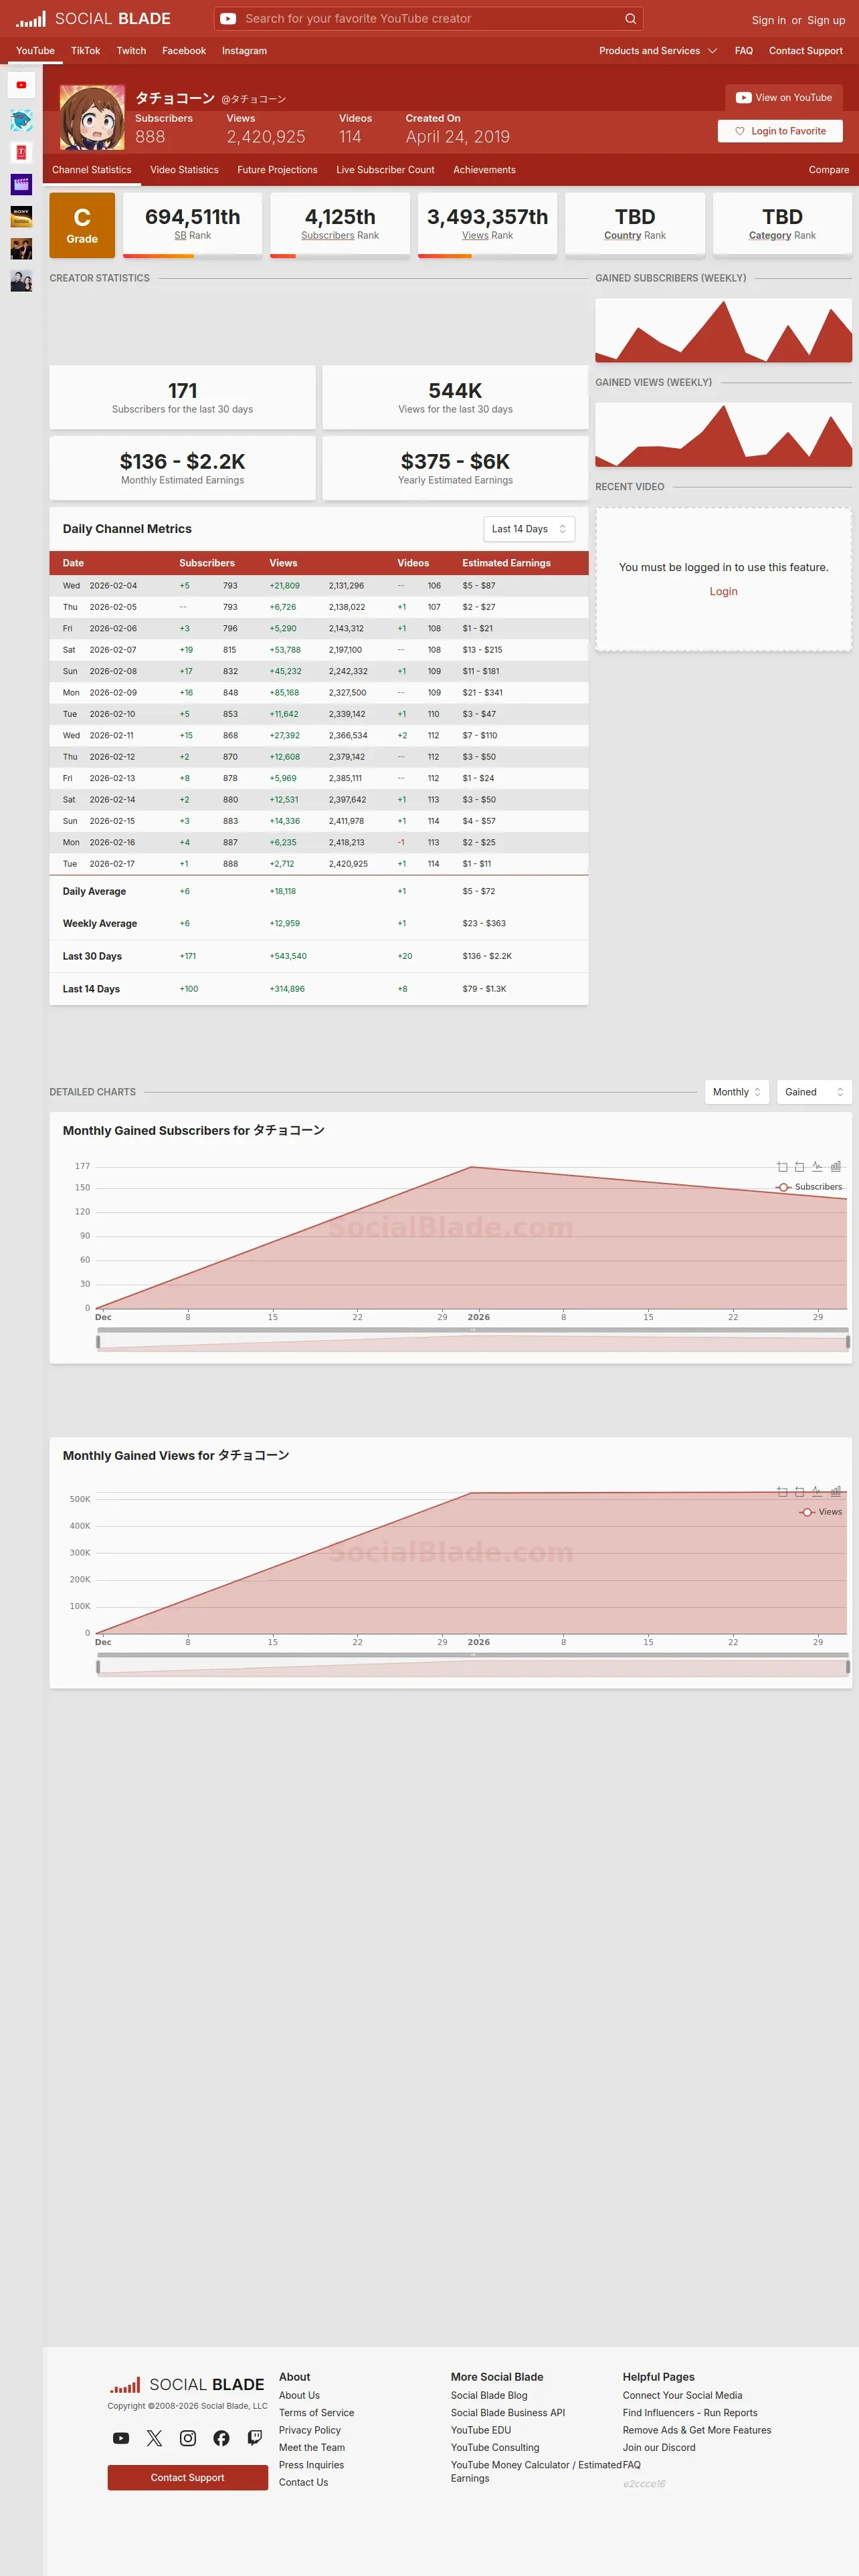Viewport: 859px width, 2576px height.
Task: Open the Video Statistics tab
Action: click(184, 170)
